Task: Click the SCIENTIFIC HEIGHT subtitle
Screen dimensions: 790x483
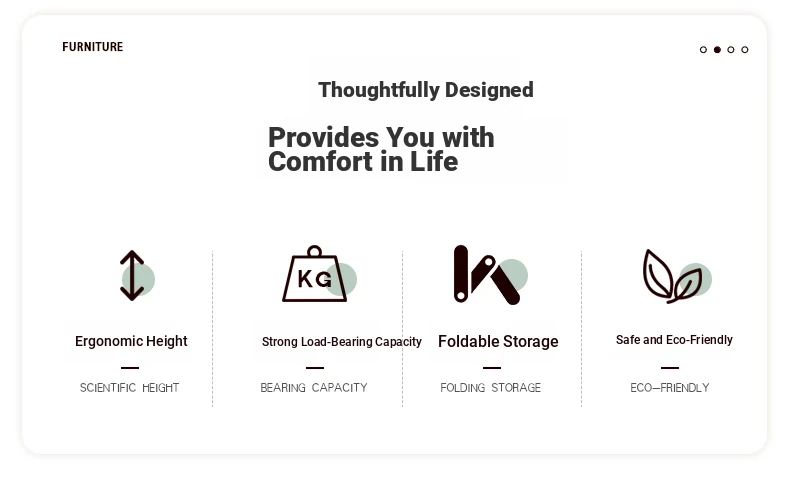Action: [129, 388]
